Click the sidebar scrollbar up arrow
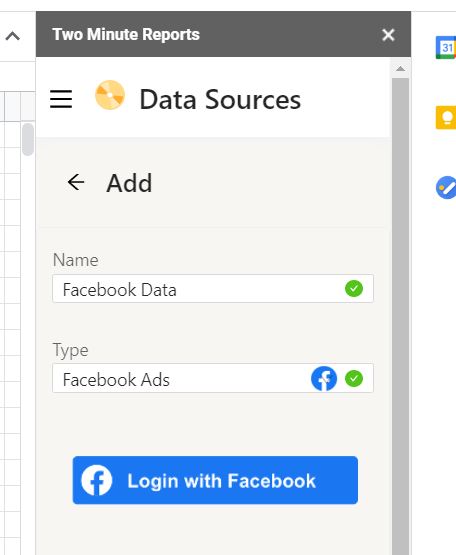Viewport: 456px width, 555px height. tap(400, 69)
